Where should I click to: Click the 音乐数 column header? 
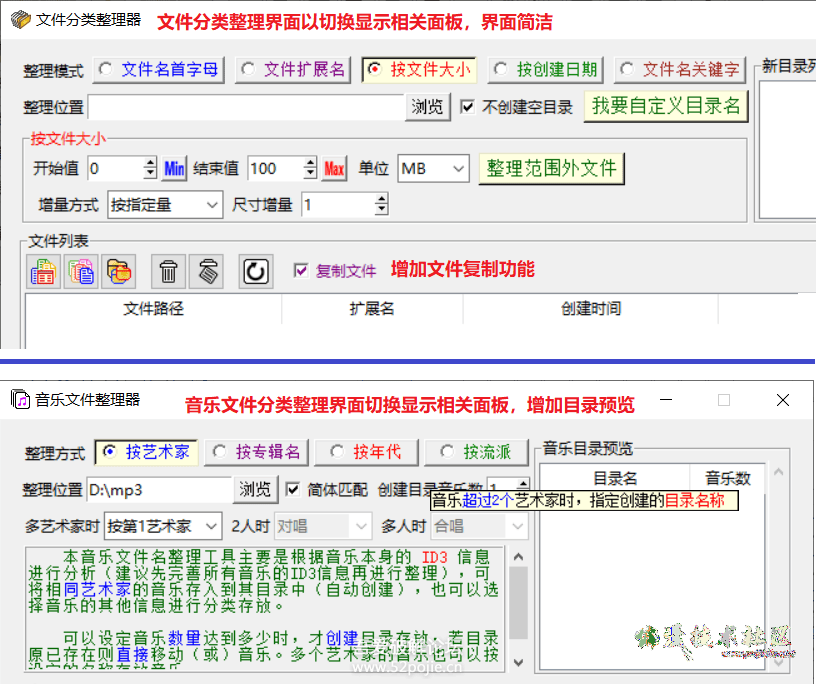(x=728, y=478)
